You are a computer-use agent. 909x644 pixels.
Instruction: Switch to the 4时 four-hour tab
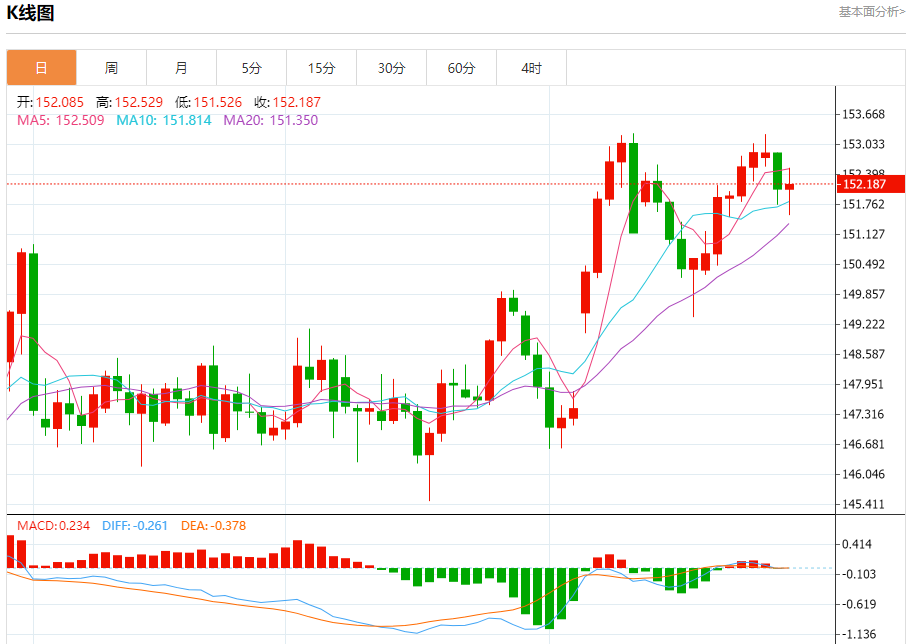coord(531,68)
